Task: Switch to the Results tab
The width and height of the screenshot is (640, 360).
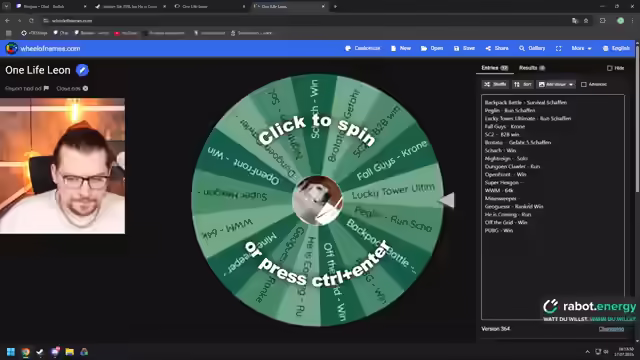Action: (532, 68)
